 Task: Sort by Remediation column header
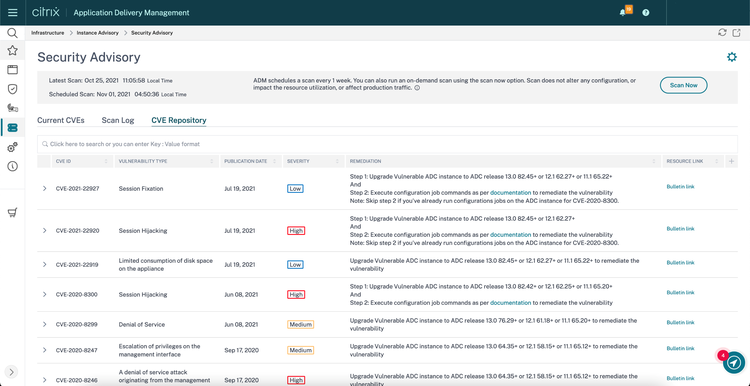(x=503, y=162)
